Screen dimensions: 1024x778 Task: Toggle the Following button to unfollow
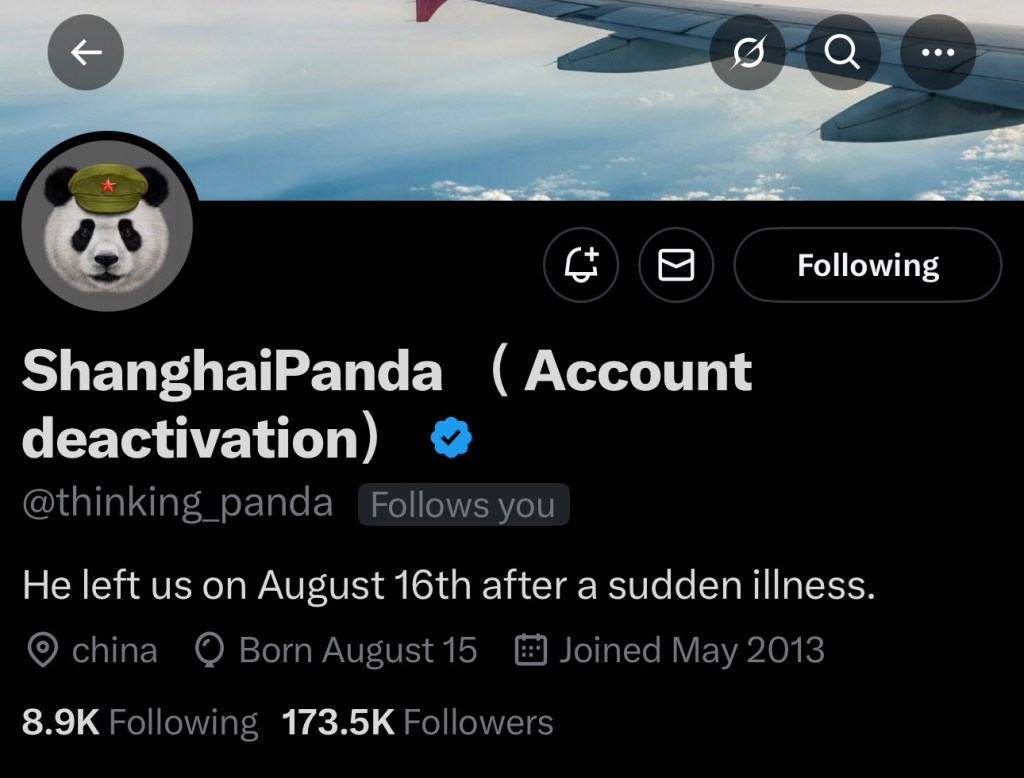[x=867, y=265]
